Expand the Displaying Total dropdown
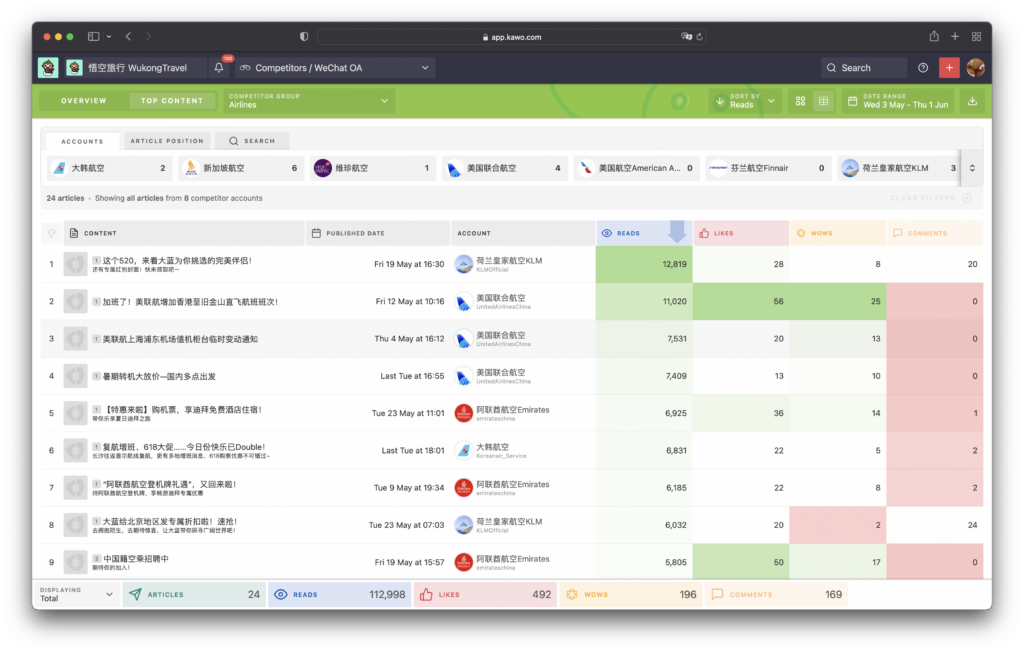1024x652 pixels. tap(76, 595)
